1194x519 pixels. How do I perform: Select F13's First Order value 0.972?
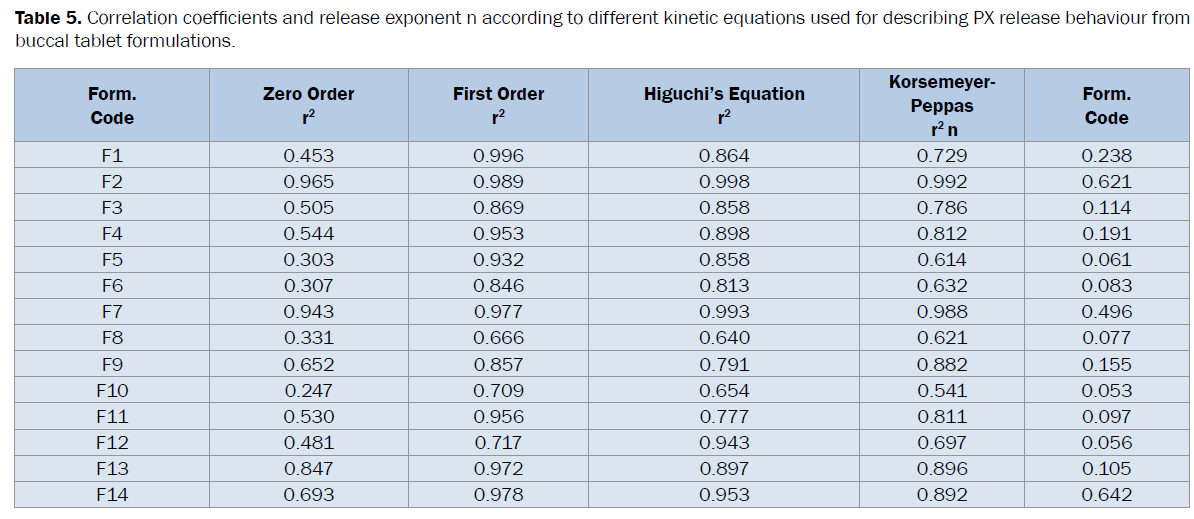(498, 468)
